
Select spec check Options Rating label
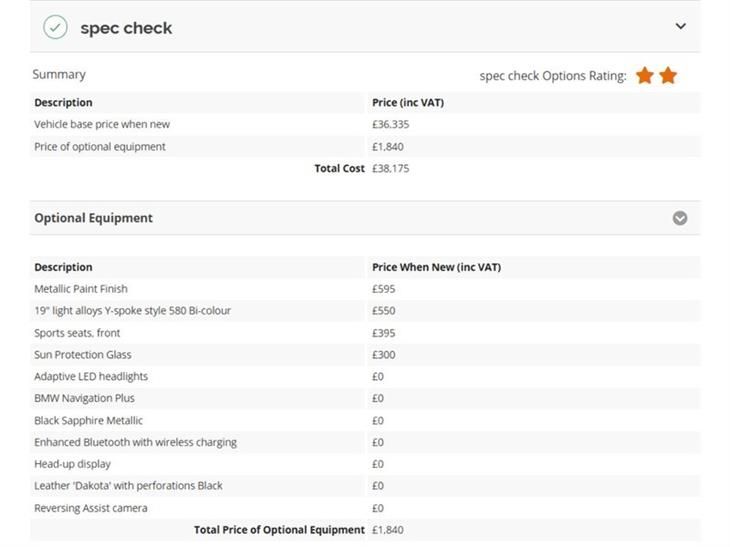553,76
